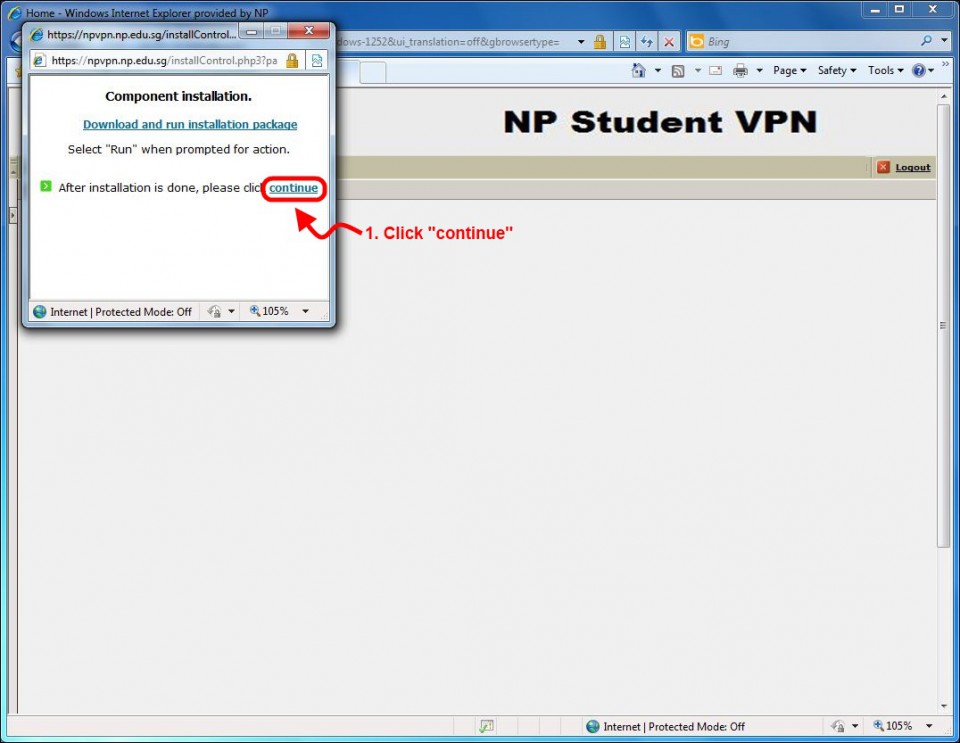Open the Page menu
The image size is (960, 743).
pyautogui.click(x=789, y=70)
